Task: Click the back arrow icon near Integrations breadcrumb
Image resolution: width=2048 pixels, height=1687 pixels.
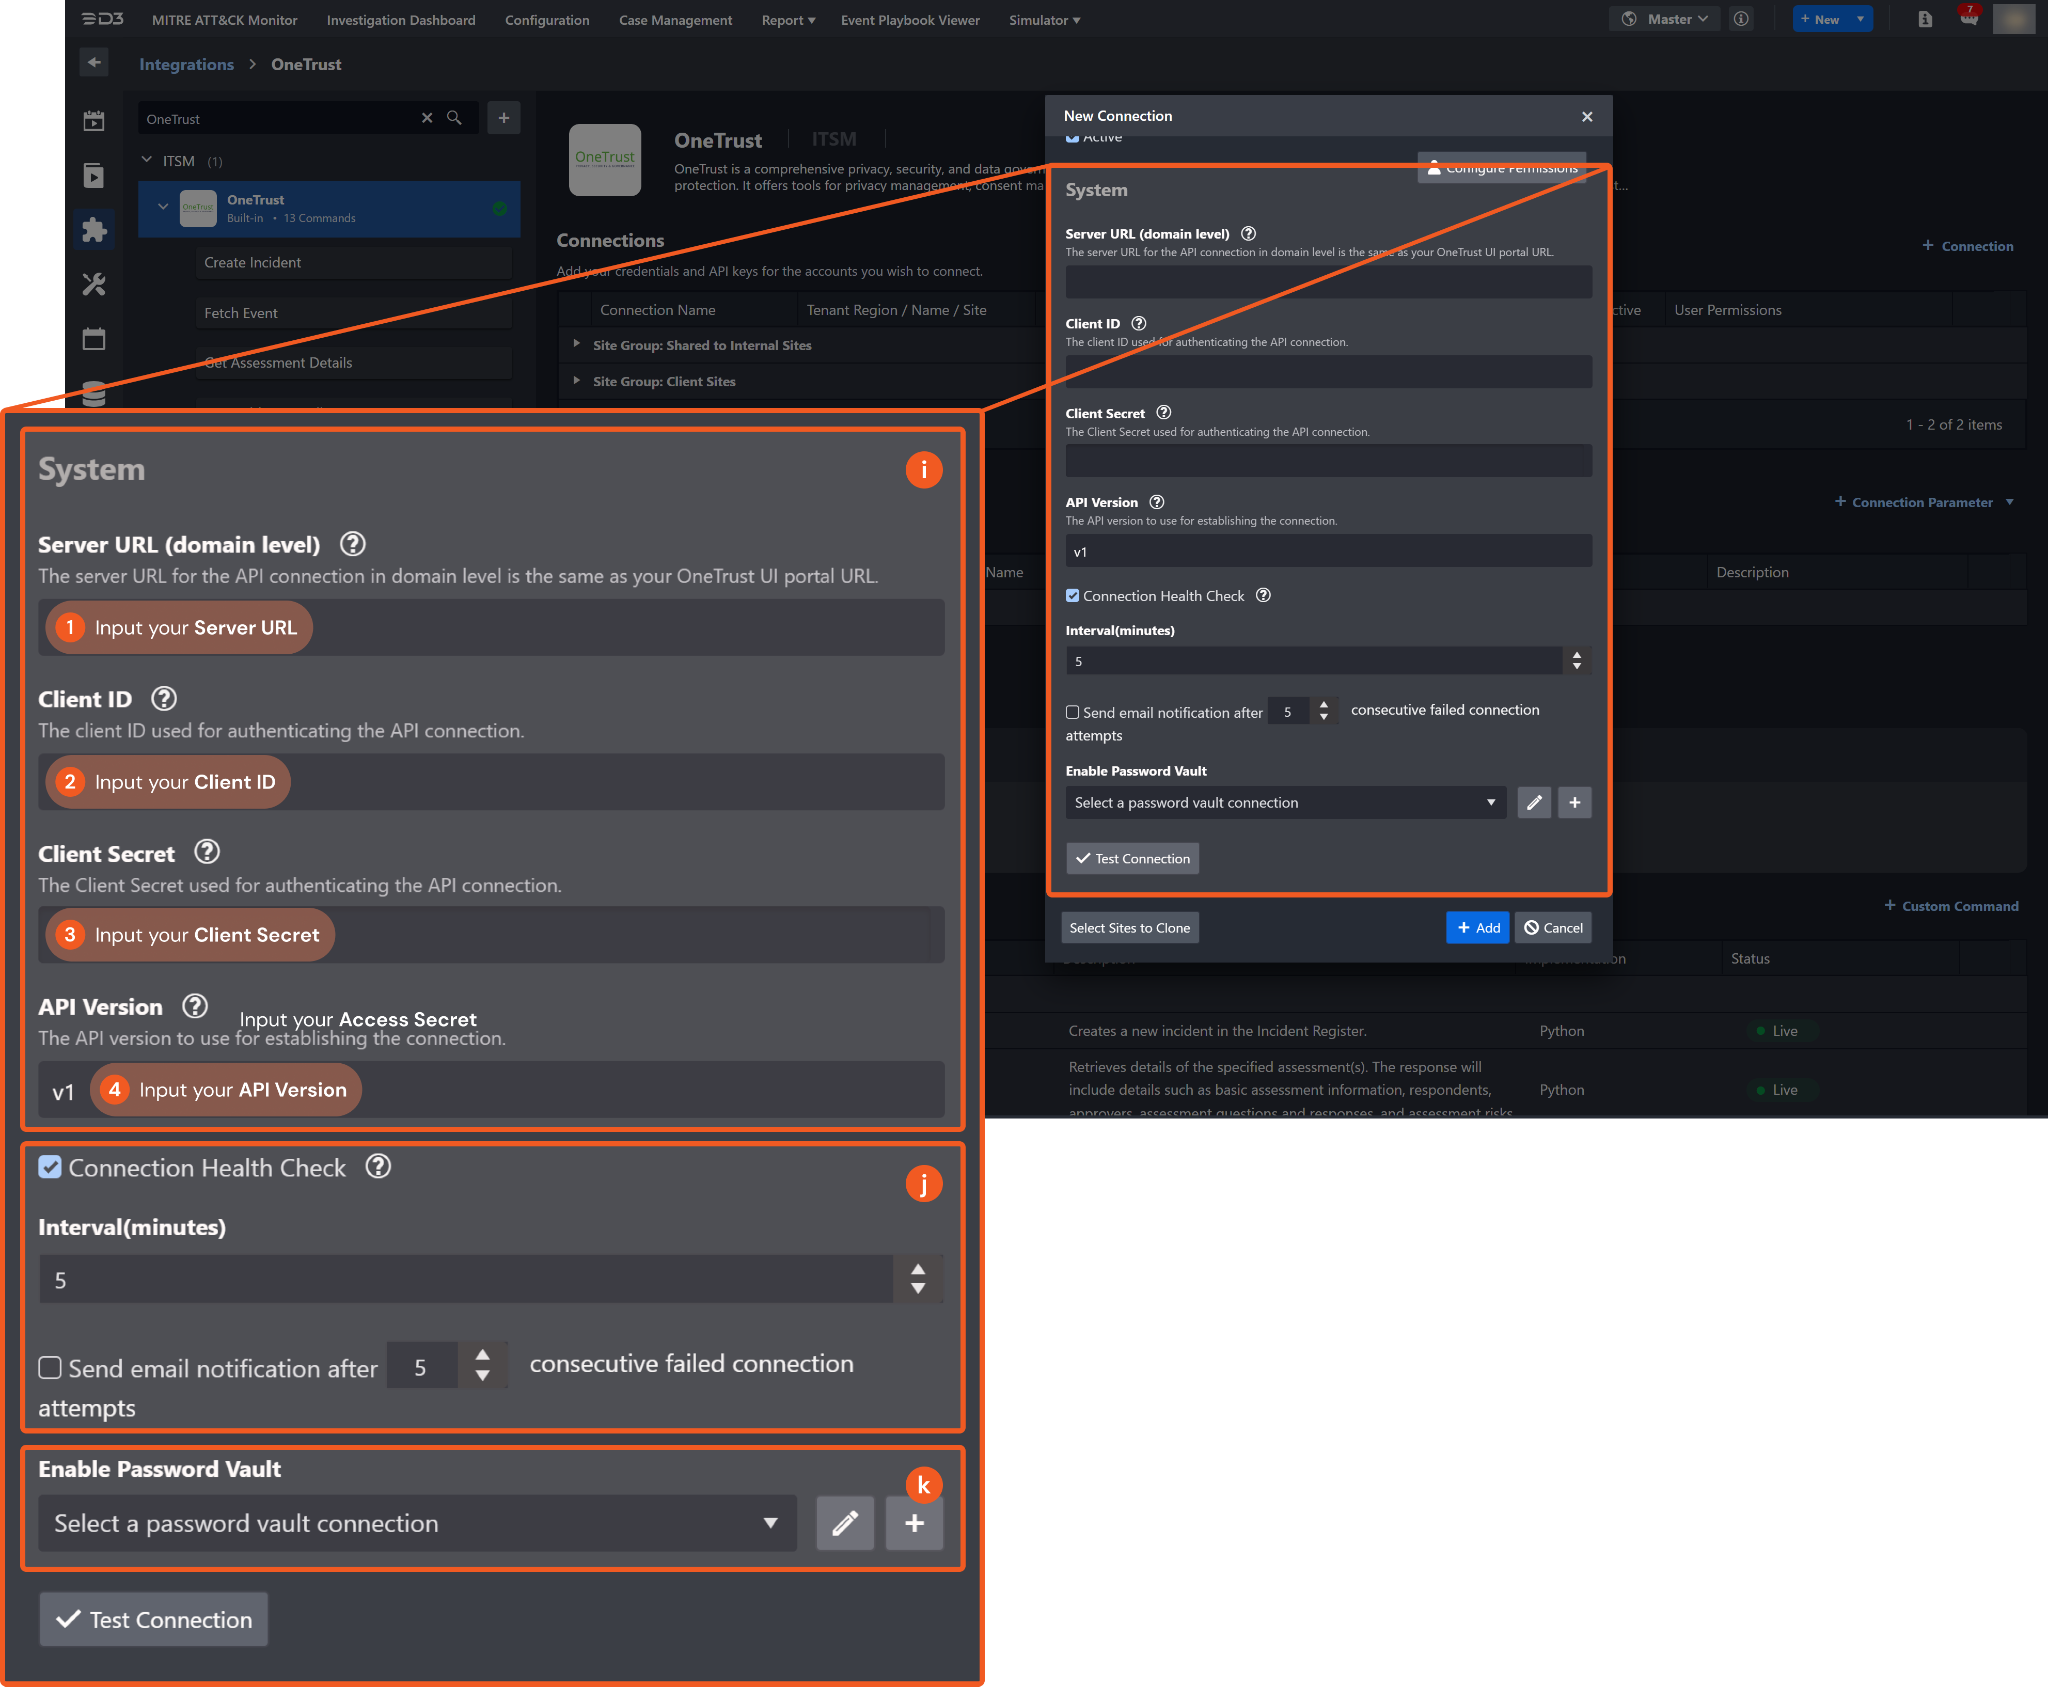Action: coord(94,63)
